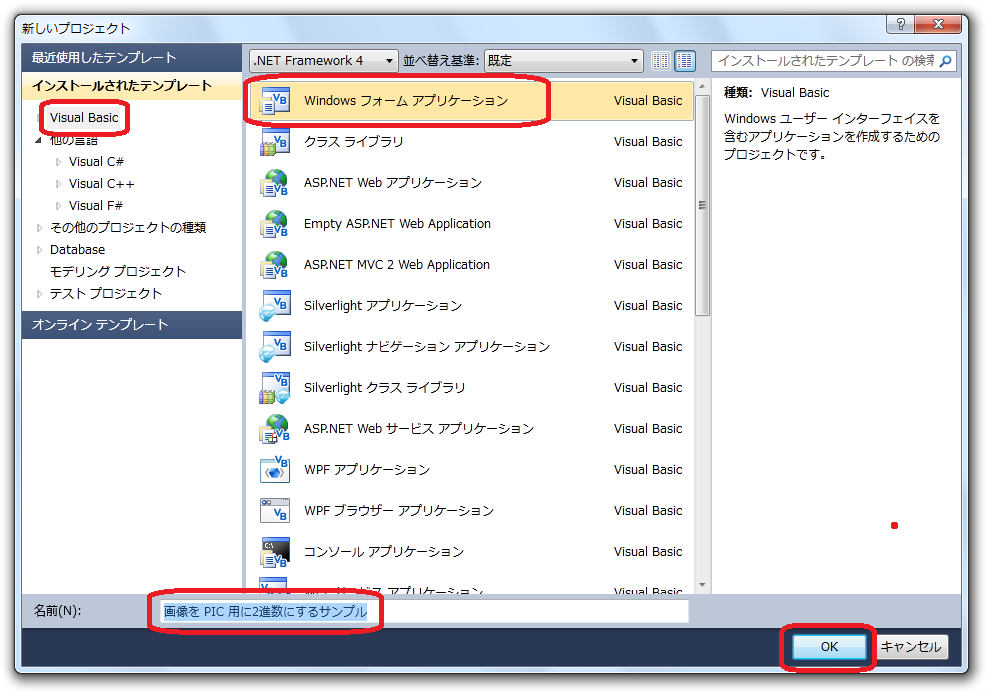
Task: Close the 新しいプロジェクト dialog
Action: pos(938,24)
